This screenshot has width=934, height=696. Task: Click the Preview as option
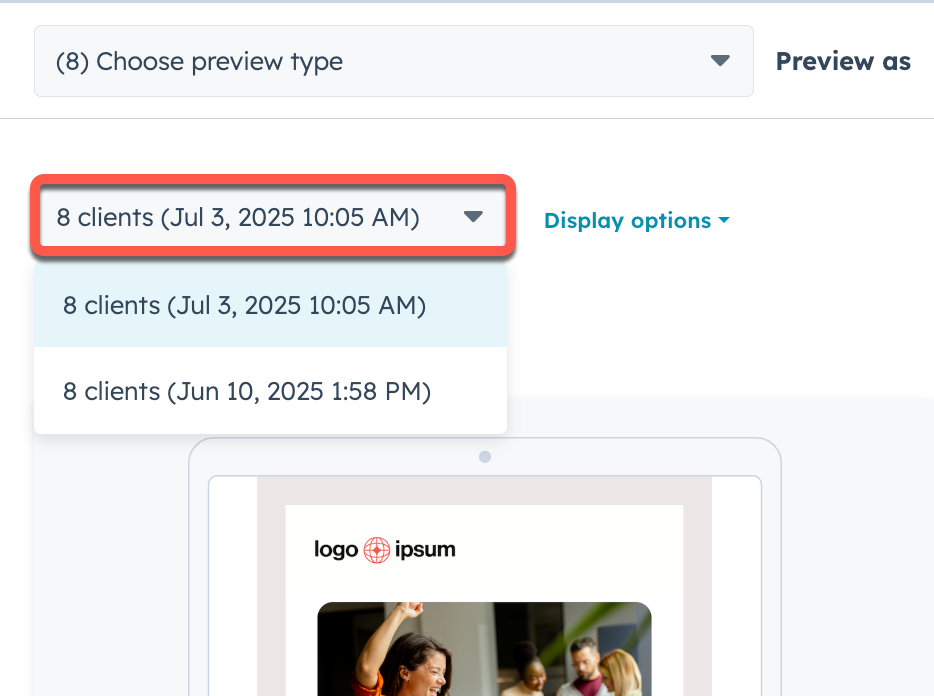click(x=843, y=61)
